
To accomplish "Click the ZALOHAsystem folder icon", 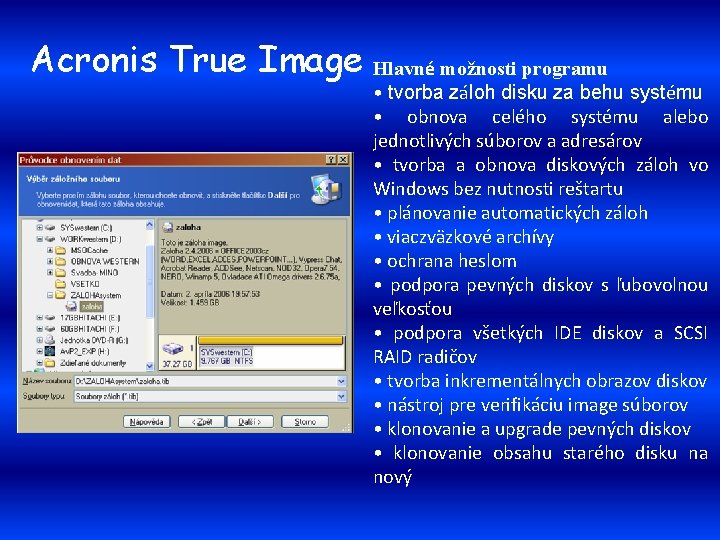I will coord(61,295).
